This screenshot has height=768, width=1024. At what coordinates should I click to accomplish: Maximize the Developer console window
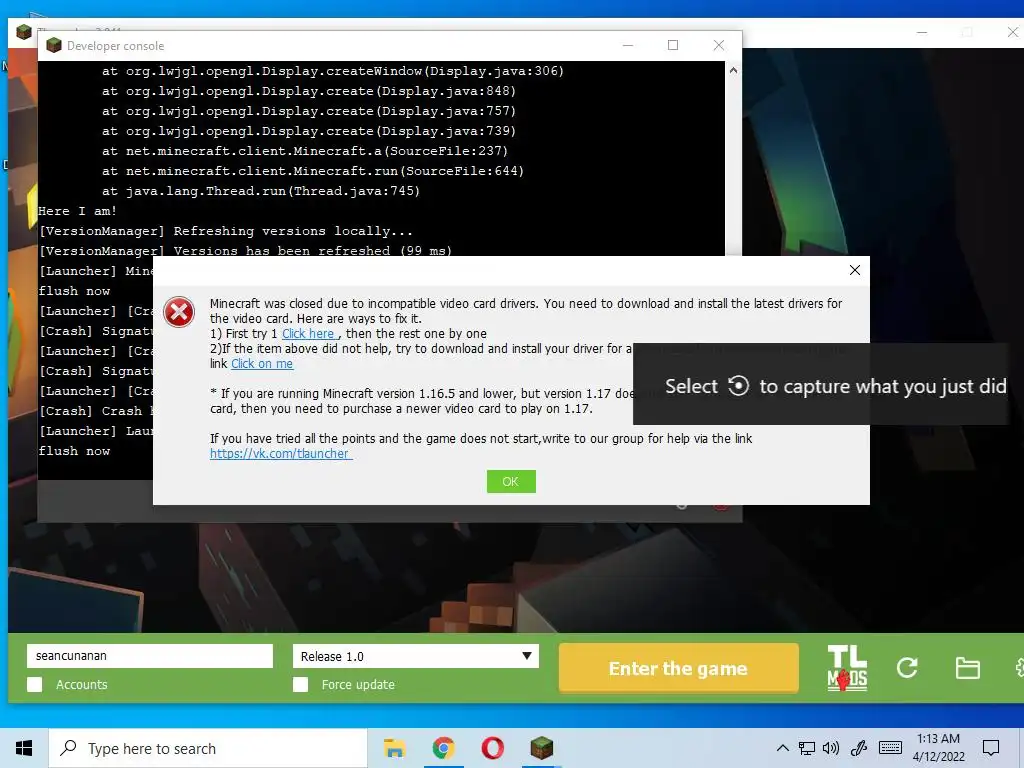point(673,45)
